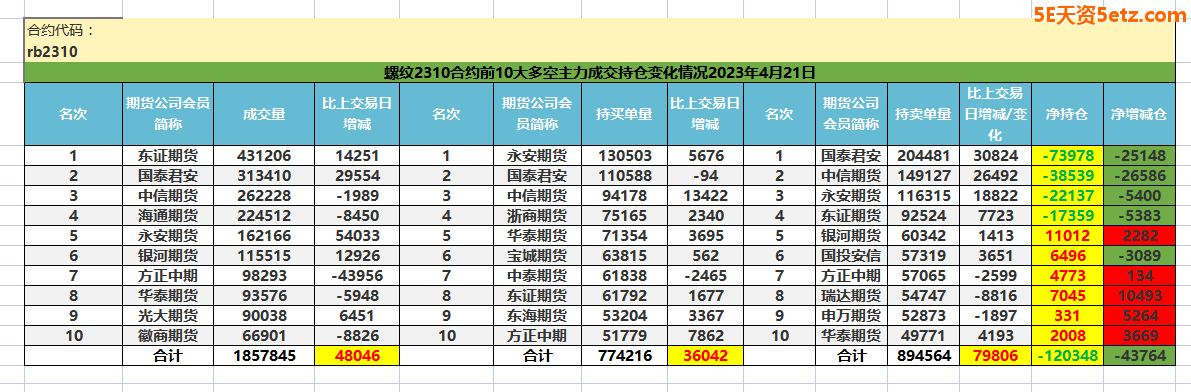
Task: Select the 净增减仓 column header
Action: coord(1143,115)
